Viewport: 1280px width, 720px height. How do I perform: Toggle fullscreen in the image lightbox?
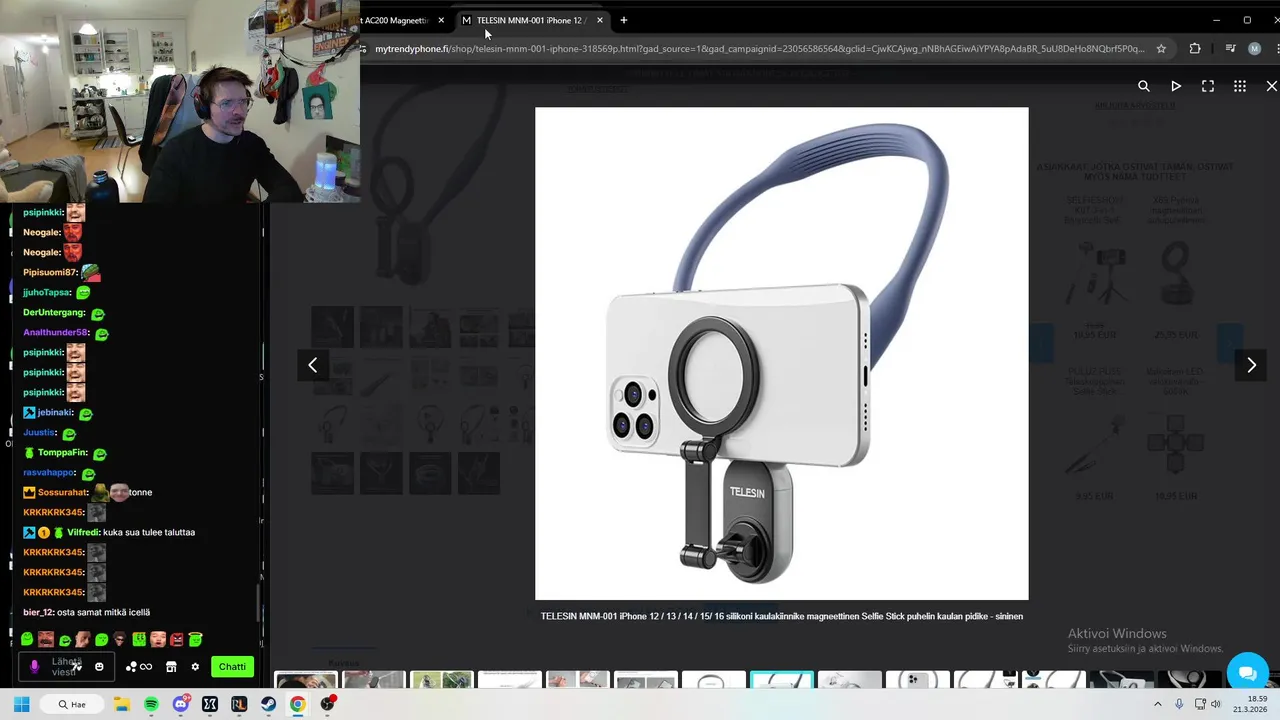(x=1208, y=86)
